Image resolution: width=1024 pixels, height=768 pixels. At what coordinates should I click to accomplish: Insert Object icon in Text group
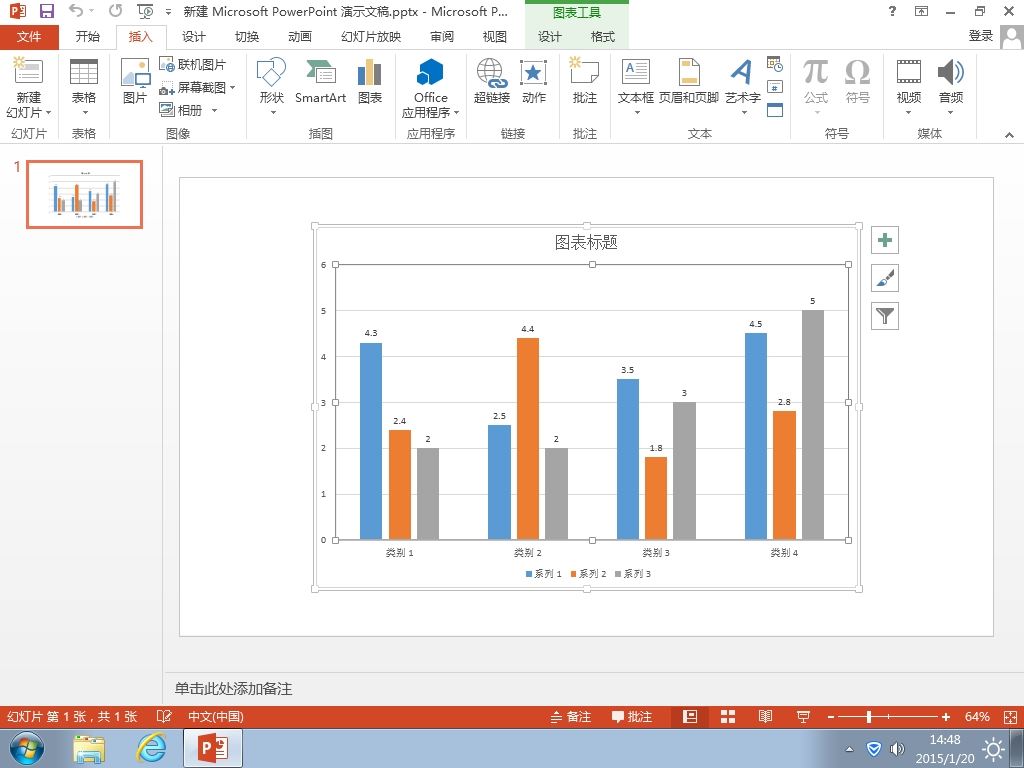775,110
